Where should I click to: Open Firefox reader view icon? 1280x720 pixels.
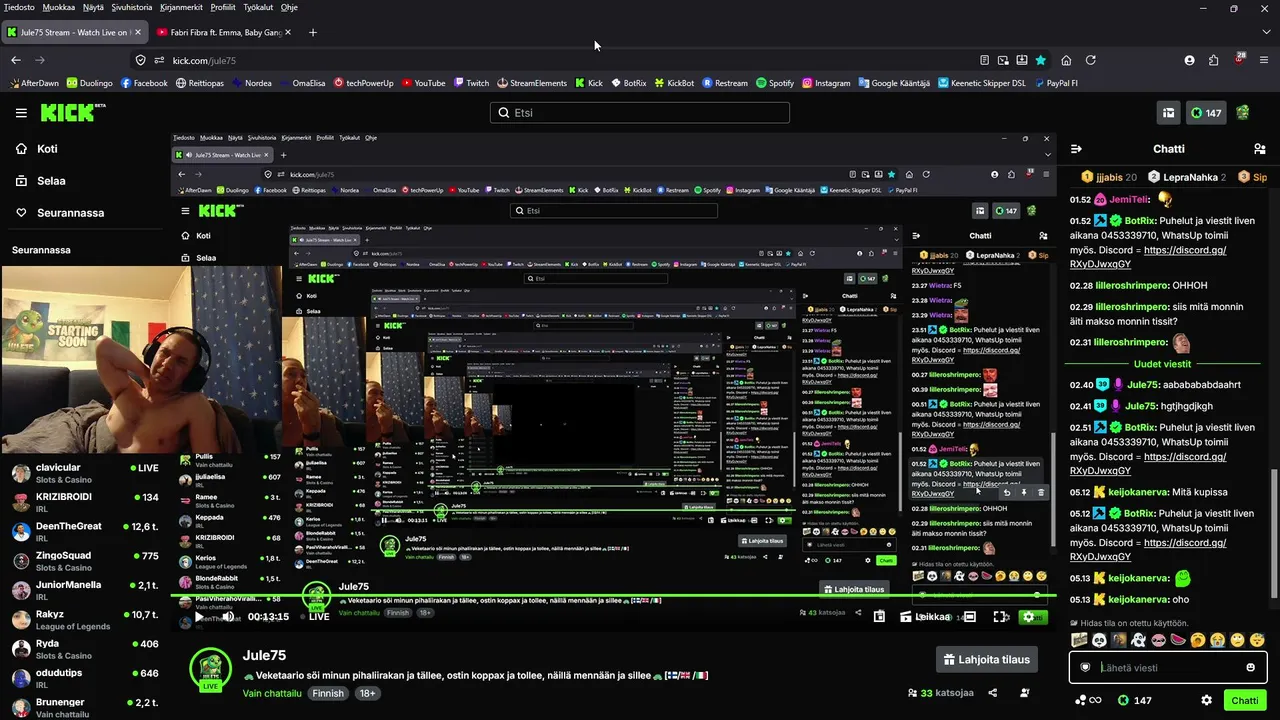(984, 60)
